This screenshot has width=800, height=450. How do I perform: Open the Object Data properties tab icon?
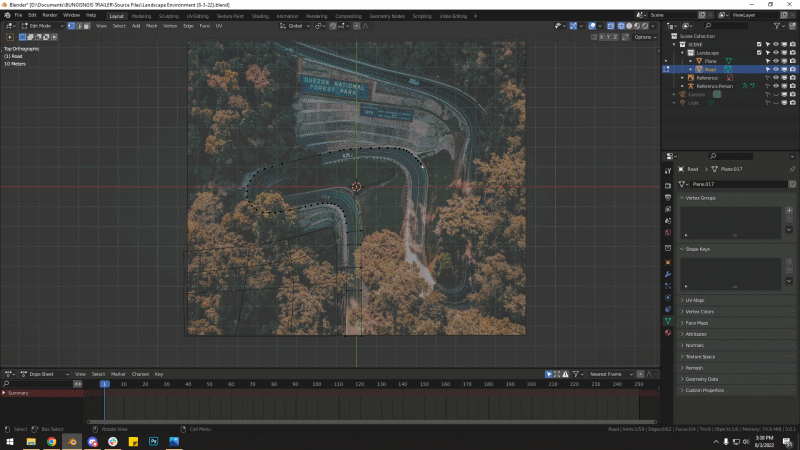point(668,322)
